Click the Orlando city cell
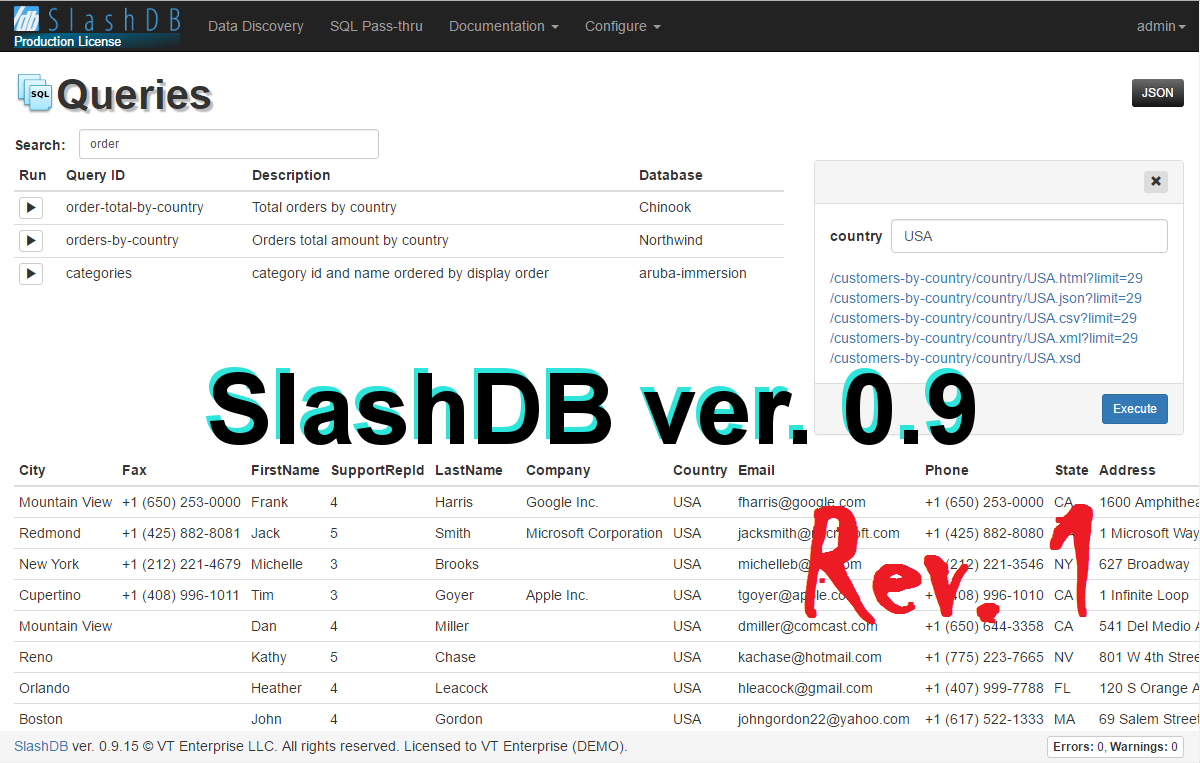 pyautogui.click(x=44, y=688)
